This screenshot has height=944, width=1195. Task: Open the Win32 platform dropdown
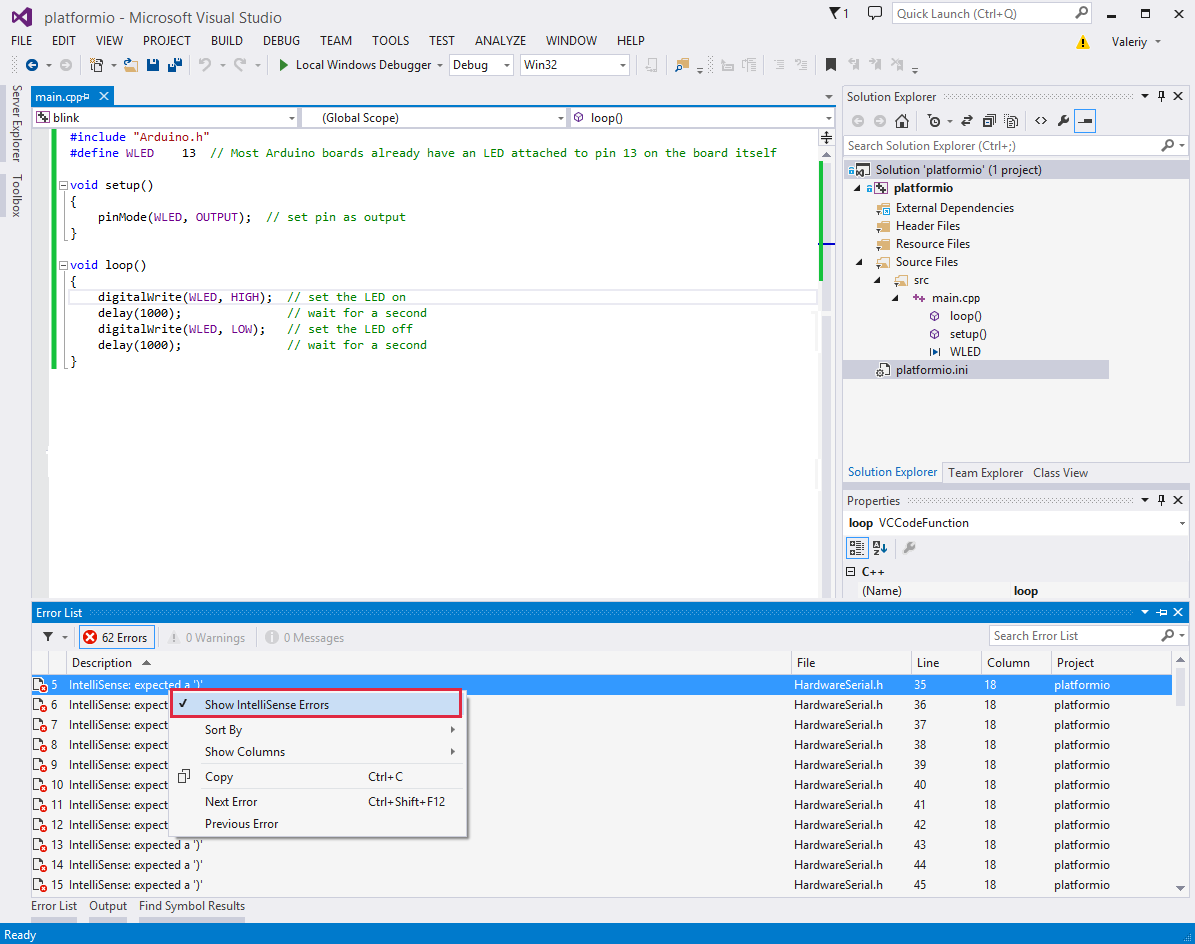(x=575, y=65)
